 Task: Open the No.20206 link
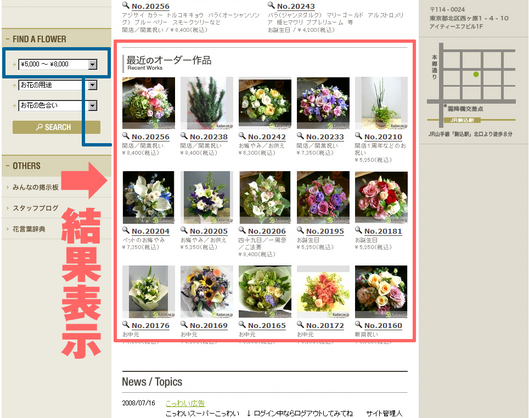(x=267, y=231)
